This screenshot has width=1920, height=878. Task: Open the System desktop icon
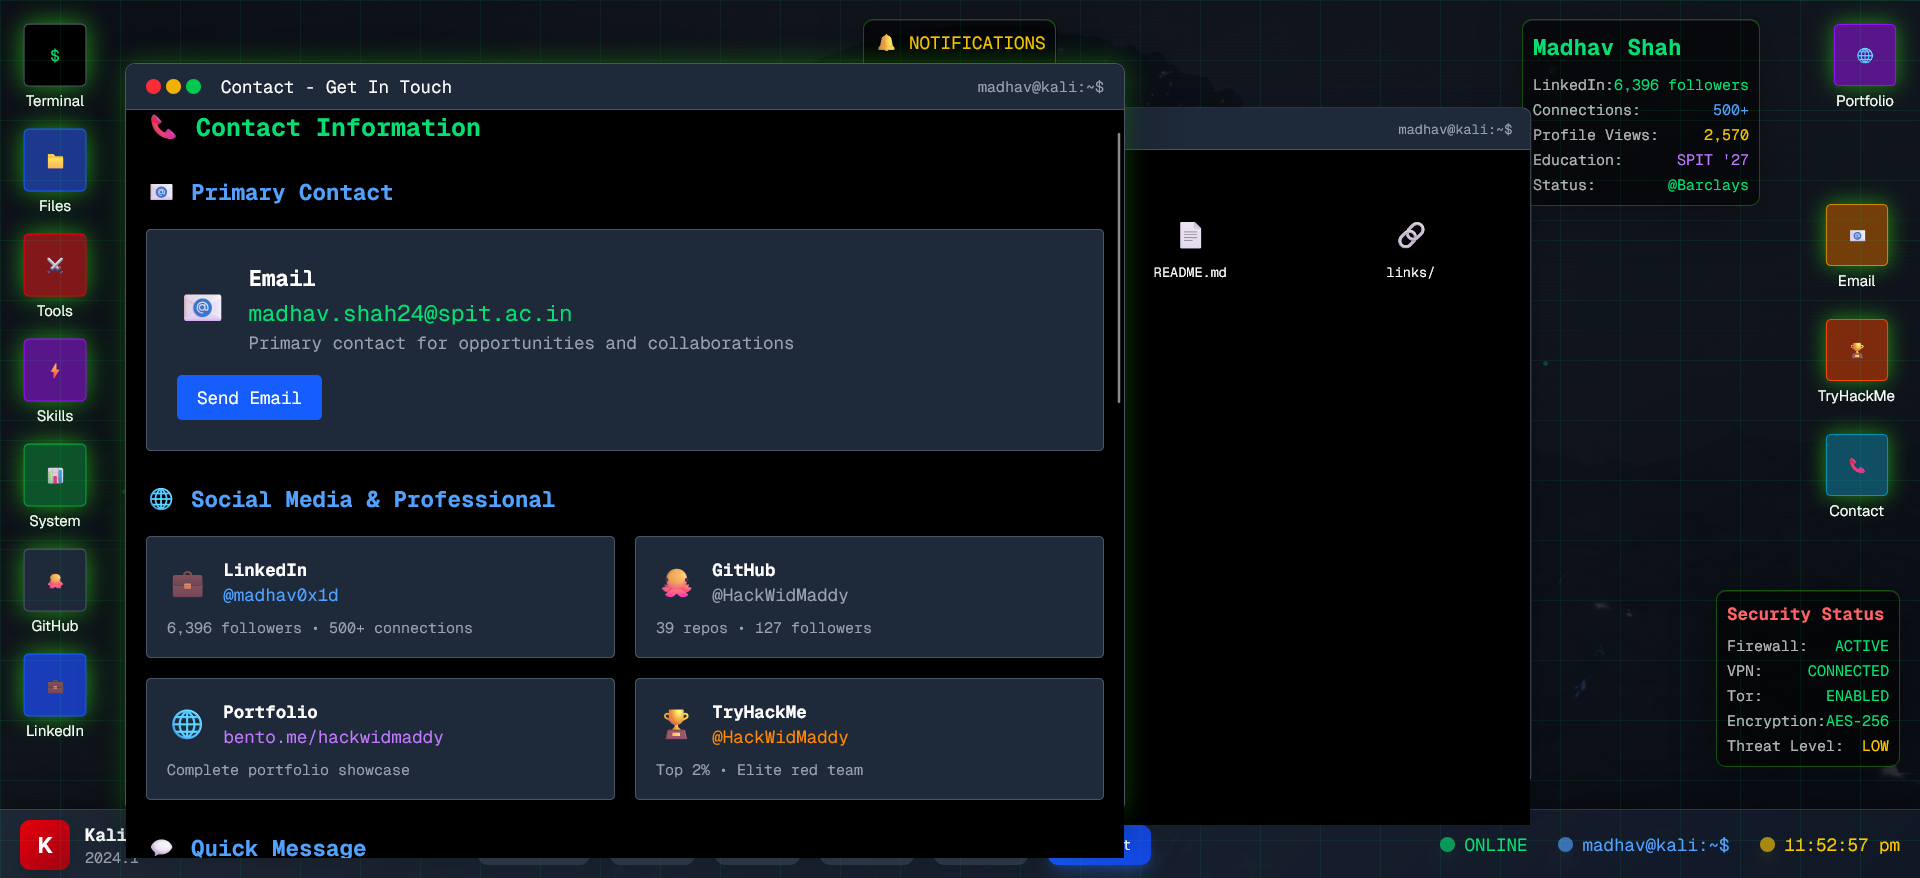[55, 475]
